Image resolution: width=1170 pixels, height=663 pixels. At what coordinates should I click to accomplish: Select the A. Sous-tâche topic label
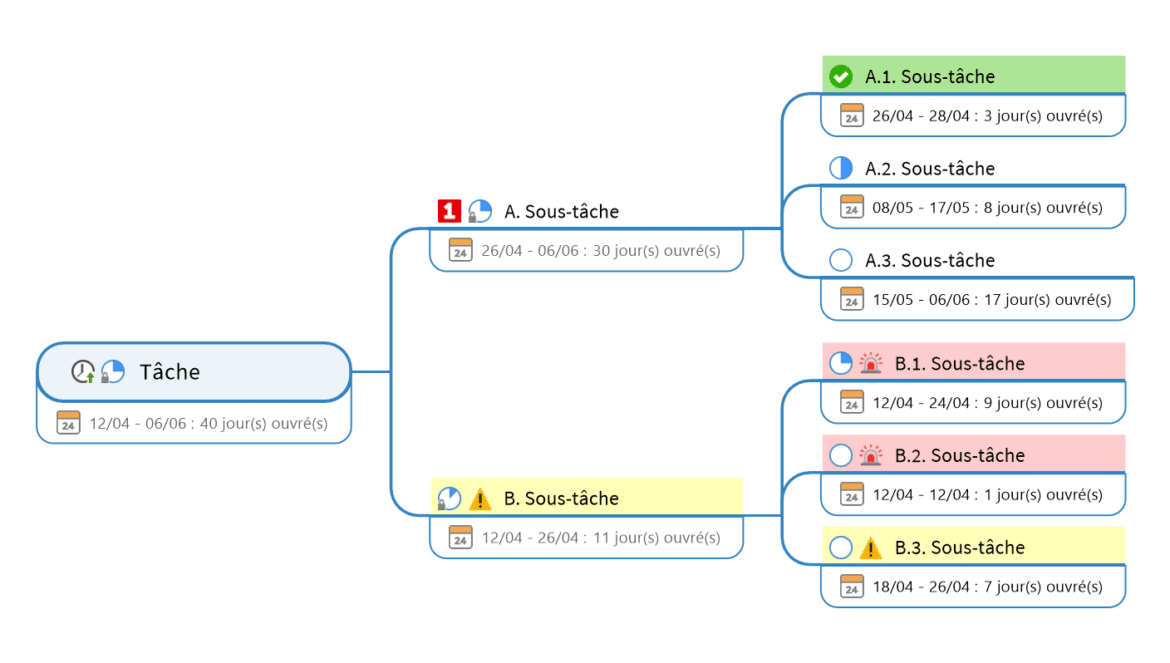pos(561,211)
